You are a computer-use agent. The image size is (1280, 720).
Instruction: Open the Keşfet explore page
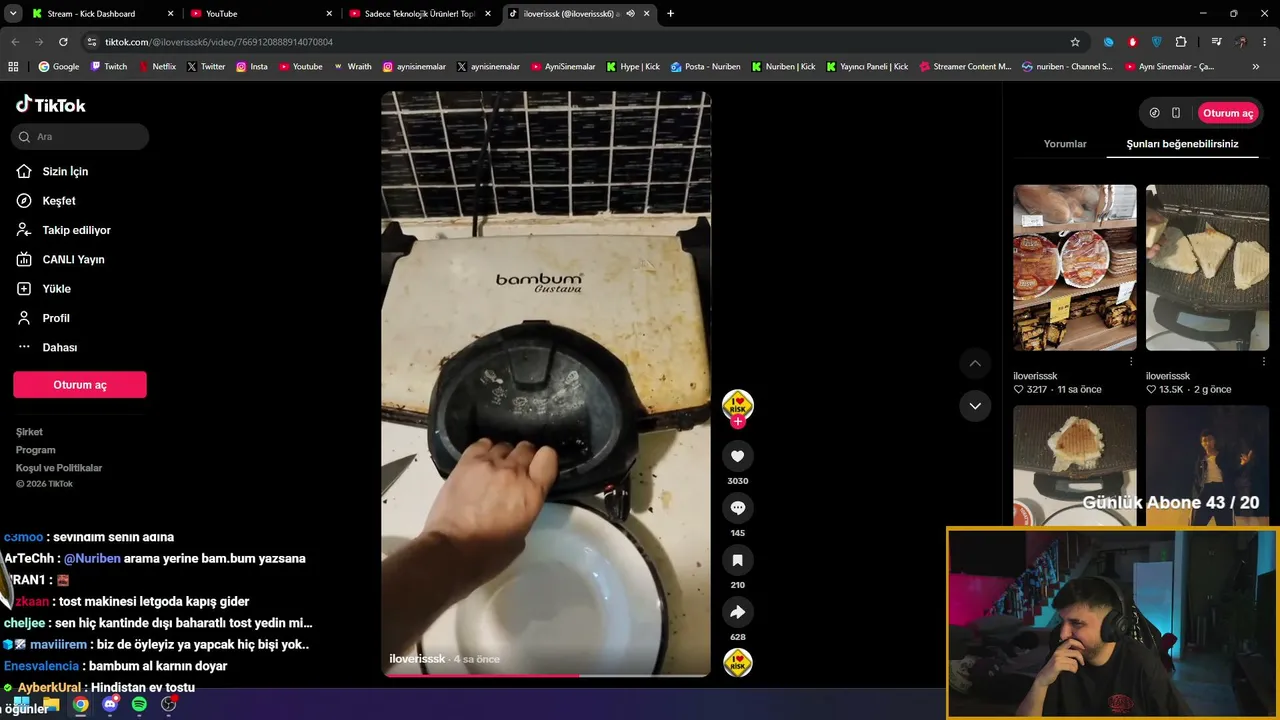(46, 201)
